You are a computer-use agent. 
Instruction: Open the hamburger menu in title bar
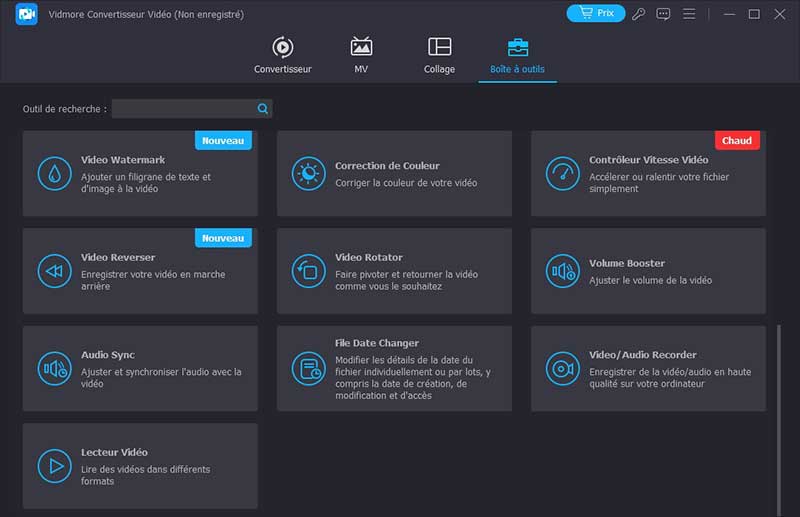tap(688, 14)
